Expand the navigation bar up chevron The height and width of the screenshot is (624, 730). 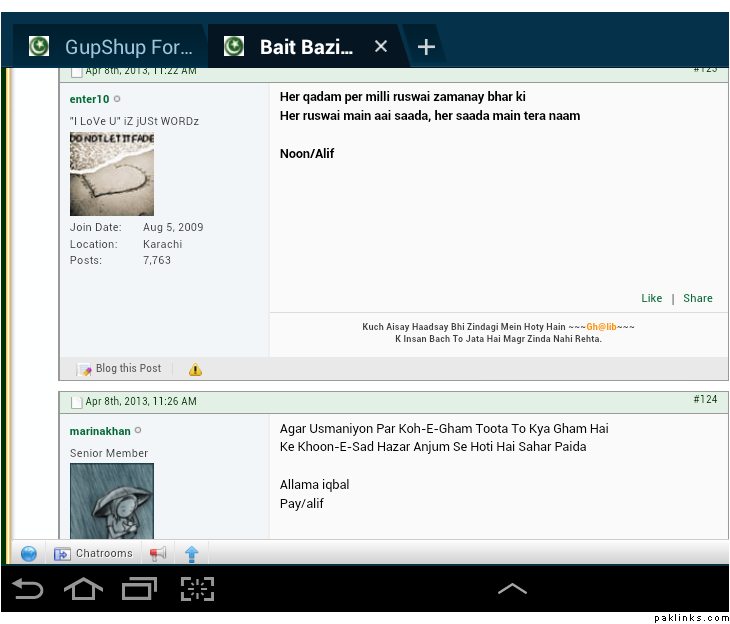click(x=512, y=589)
